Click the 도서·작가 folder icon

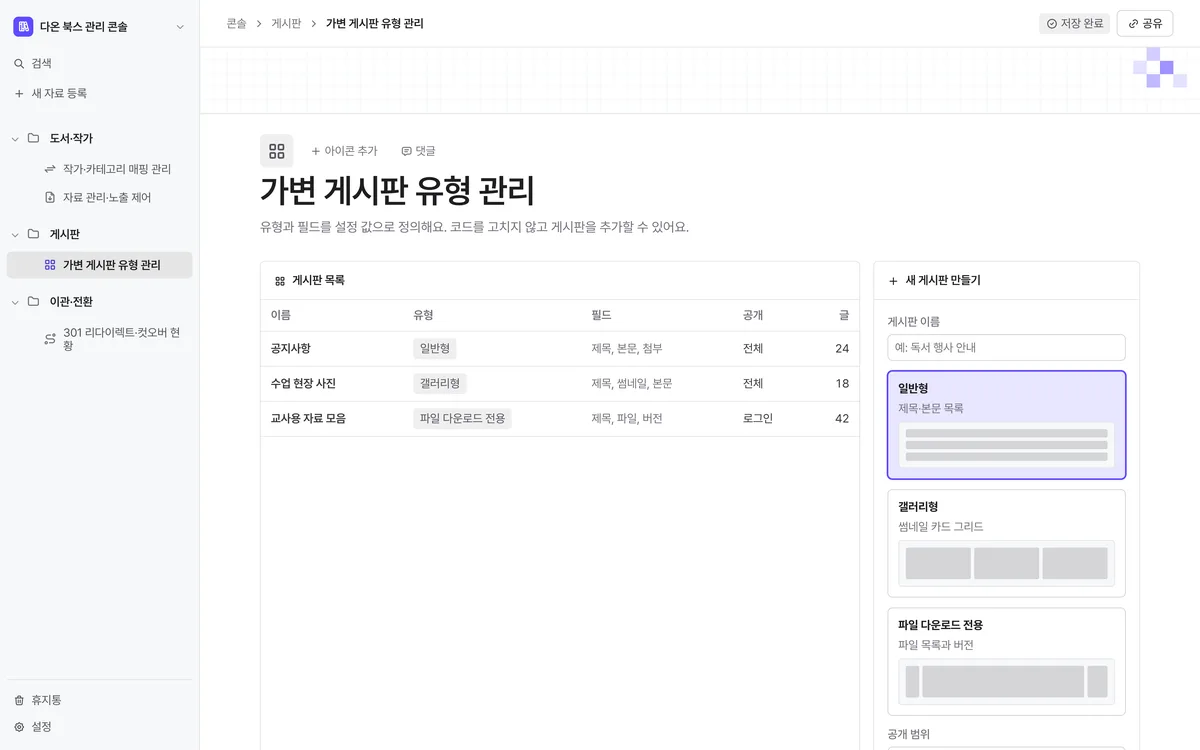(34, 138)
